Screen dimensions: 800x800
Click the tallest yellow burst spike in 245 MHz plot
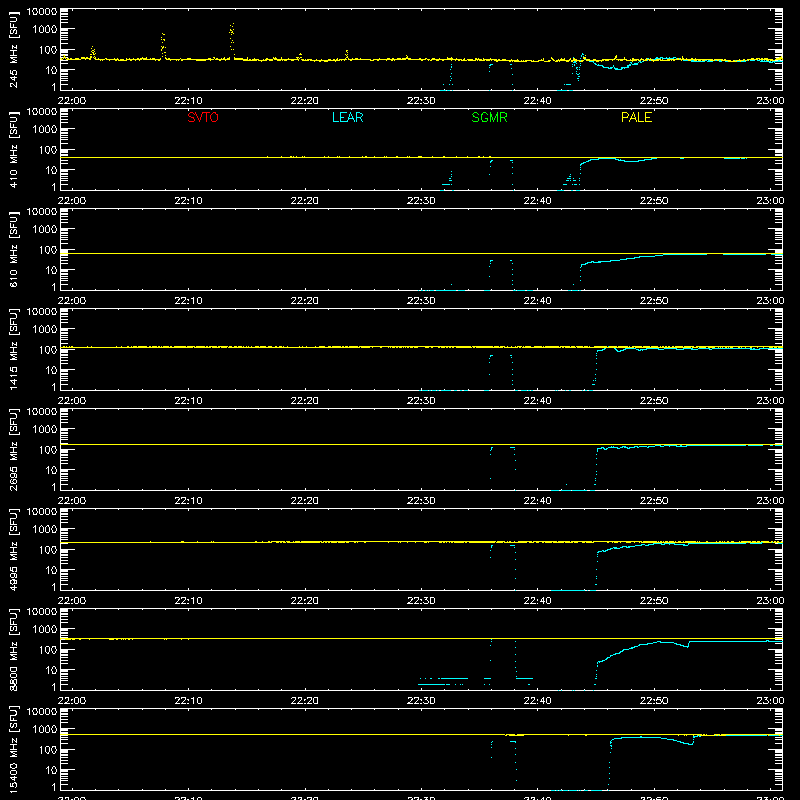pos(232,41)
